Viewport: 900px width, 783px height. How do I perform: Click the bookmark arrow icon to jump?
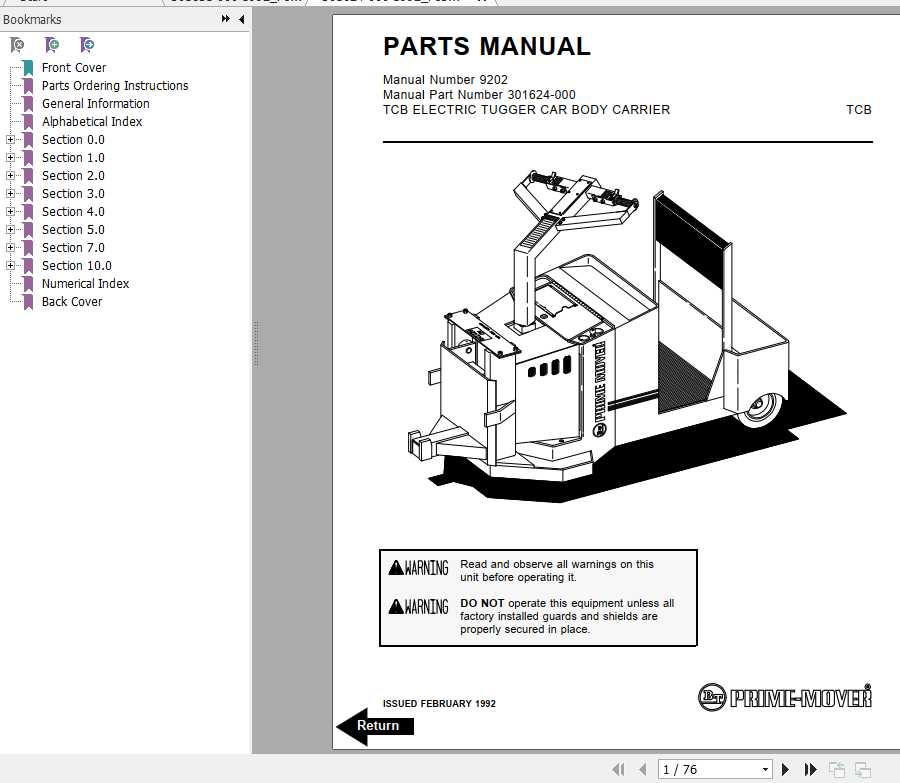pos(87,46)
